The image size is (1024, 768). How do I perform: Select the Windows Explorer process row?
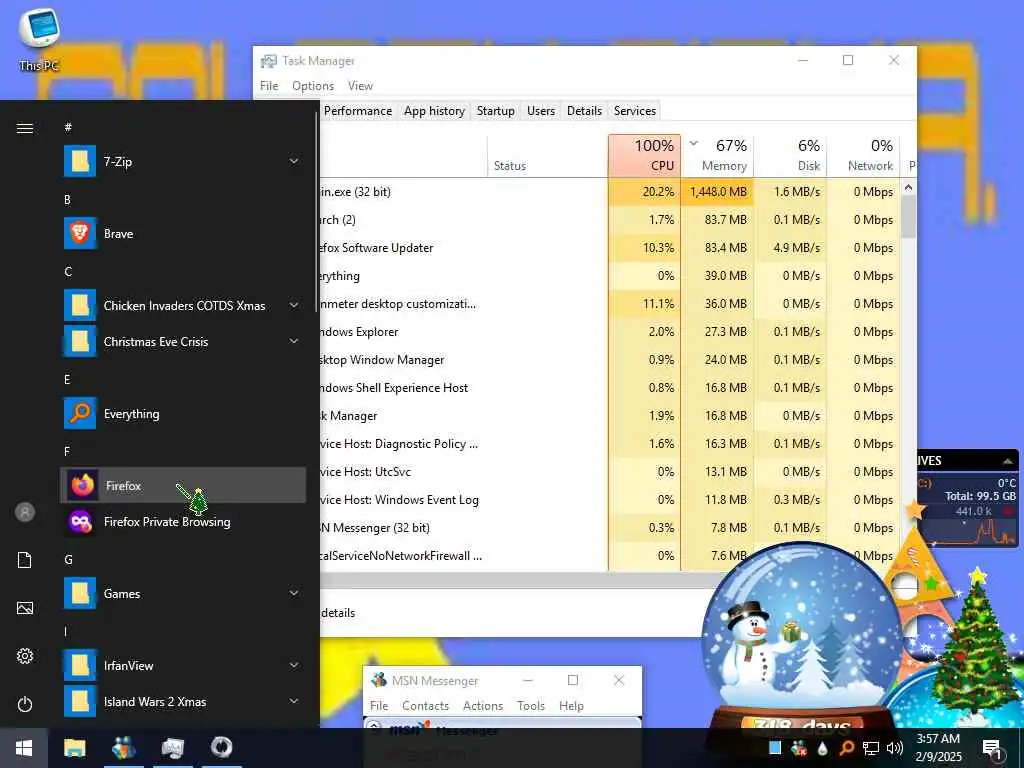pos(609,332)
